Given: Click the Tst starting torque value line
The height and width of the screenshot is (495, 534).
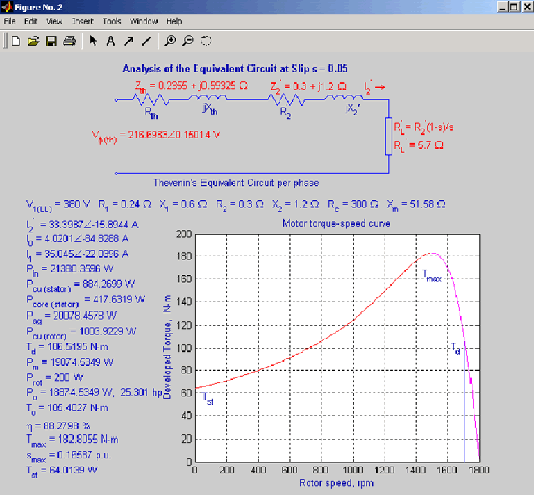Looking at the screenshot, I should coord(62,471).
